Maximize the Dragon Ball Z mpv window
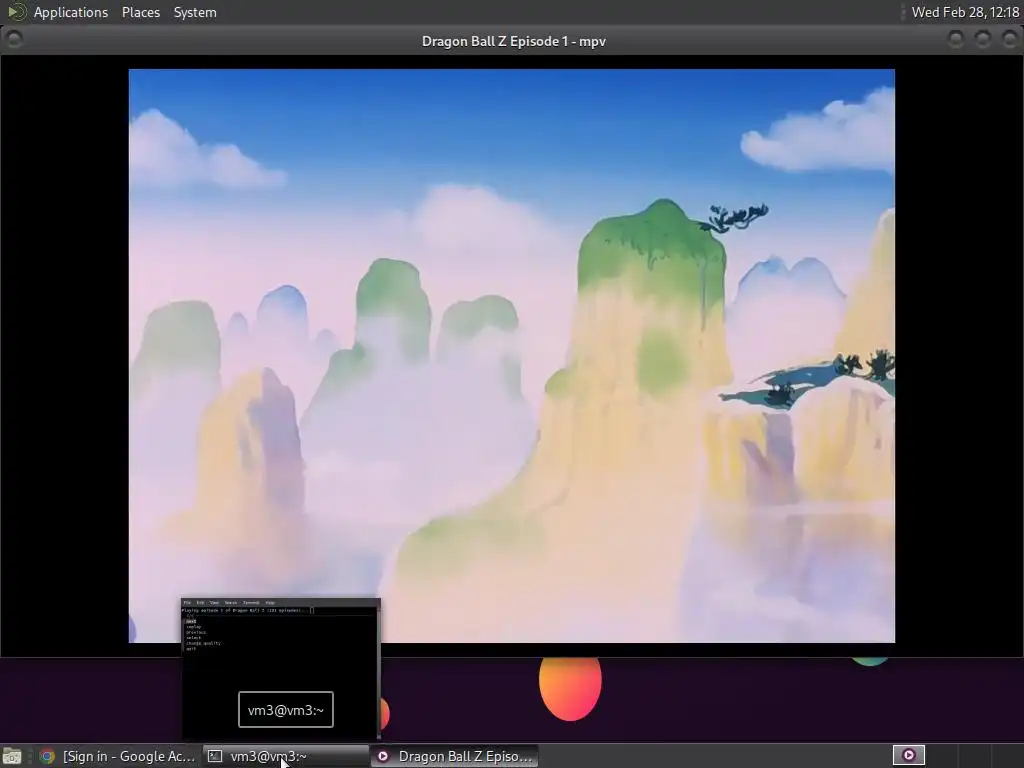Screen dimensions: 1024x768 982,40
